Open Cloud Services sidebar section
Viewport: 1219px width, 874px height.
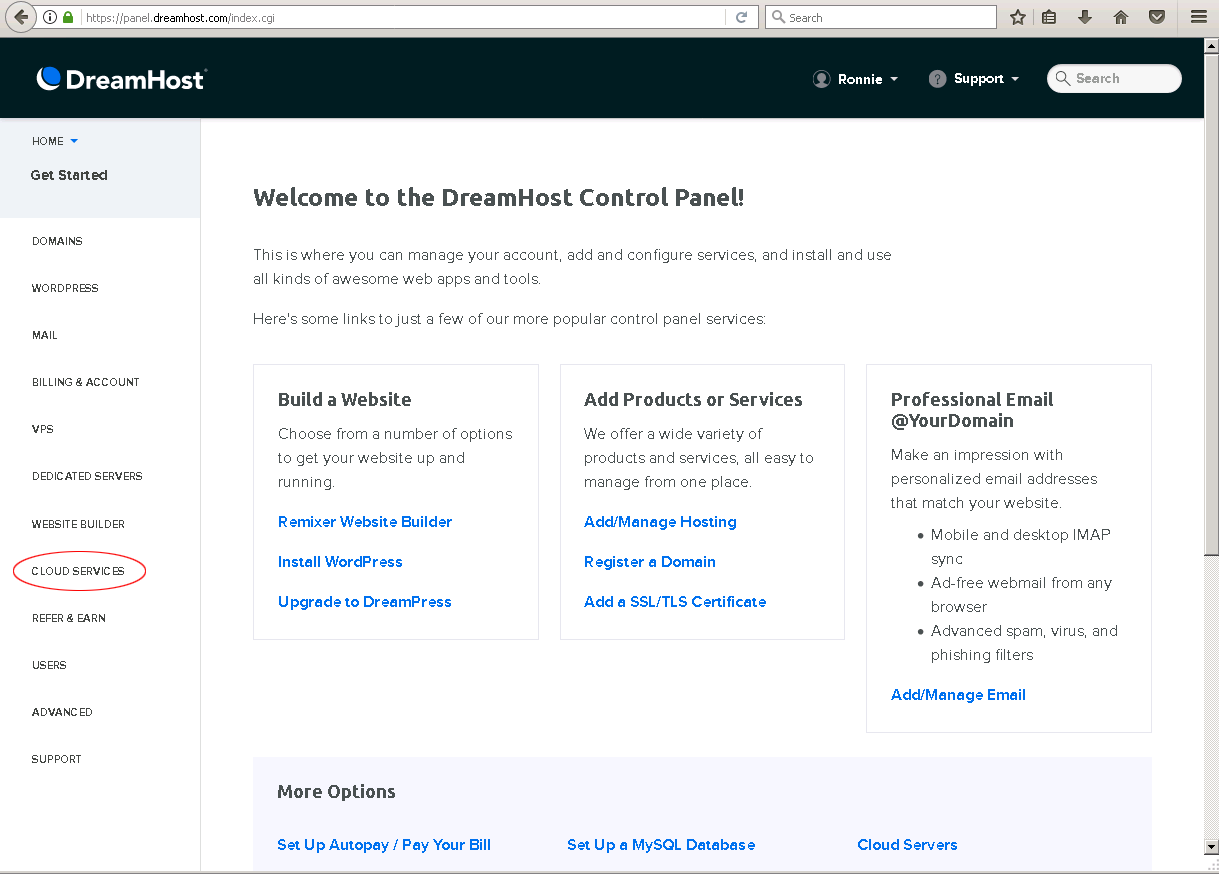78,571
